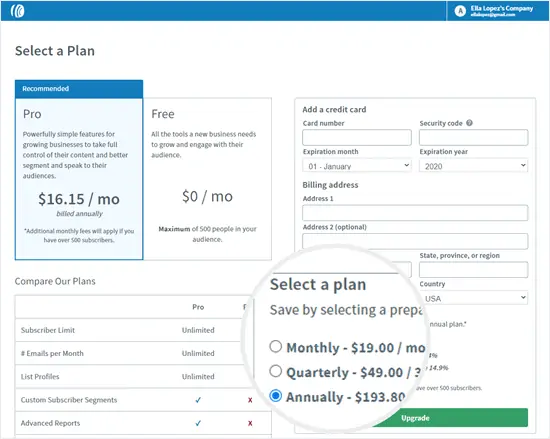
Task: Choose the Free plan card
Action: (x=207, y=179)
